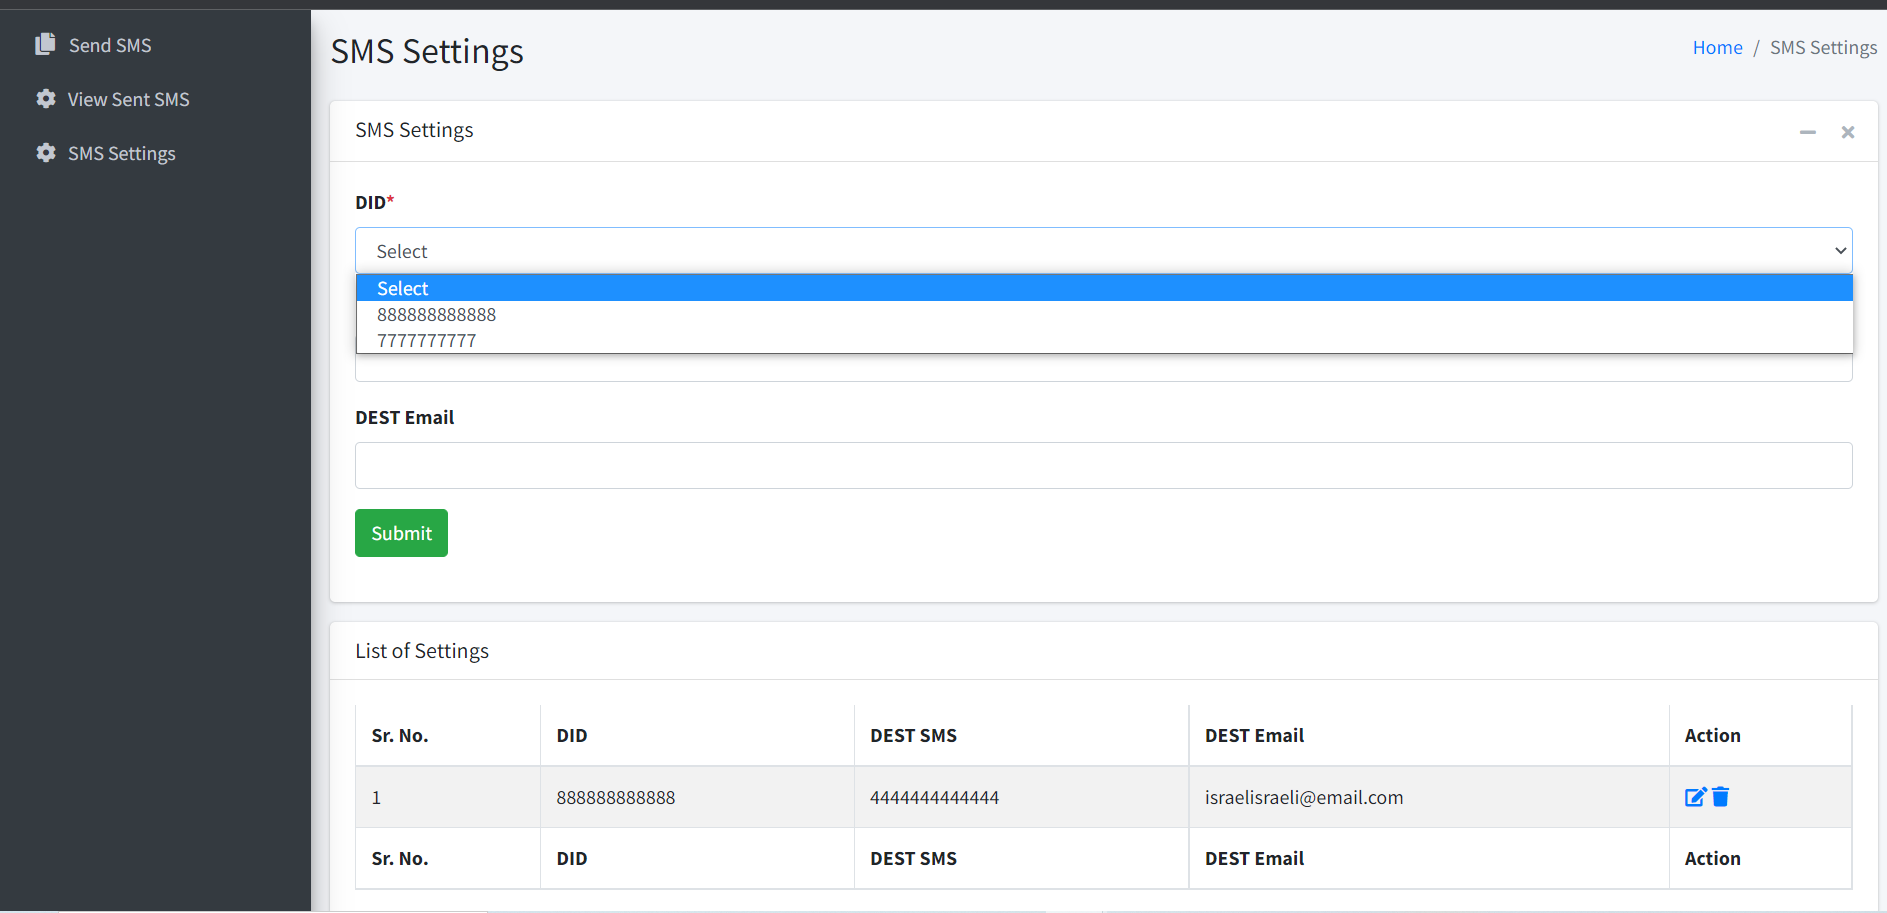Image resolution: width=1887 pixels, height=913 pixels.
Task: Open SMS Settings sidebar menu item
Action: pos(122,153)
